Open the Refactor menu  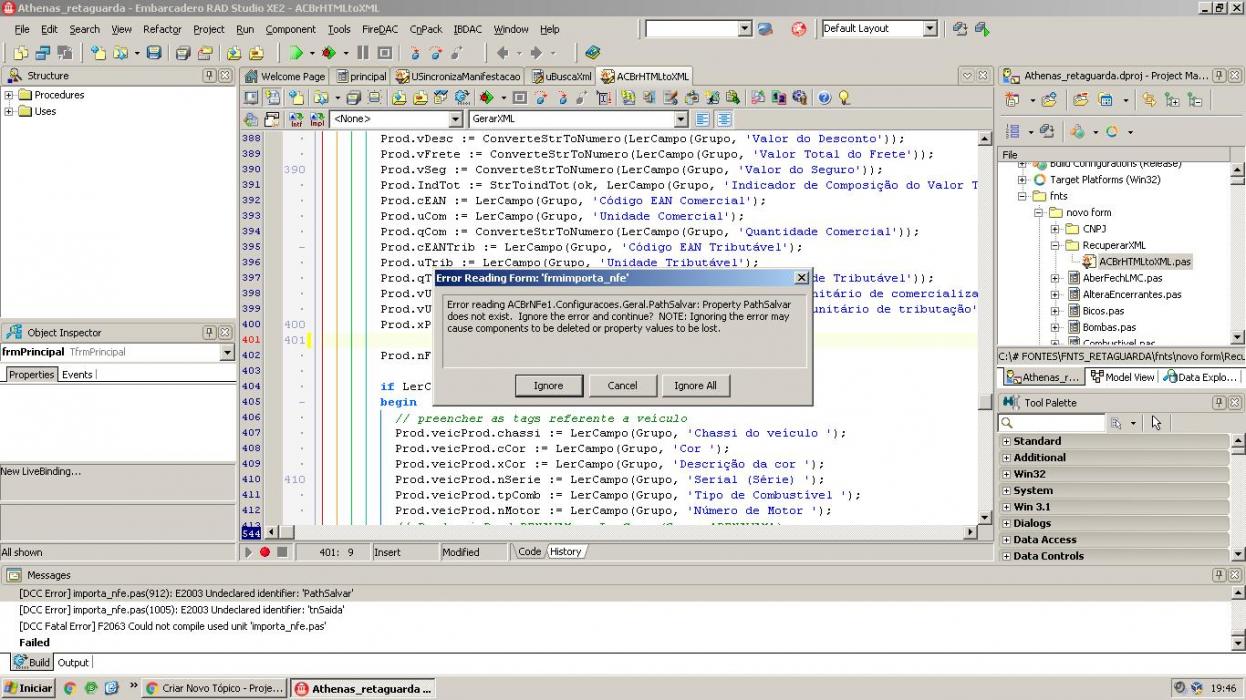coord(162,29)
